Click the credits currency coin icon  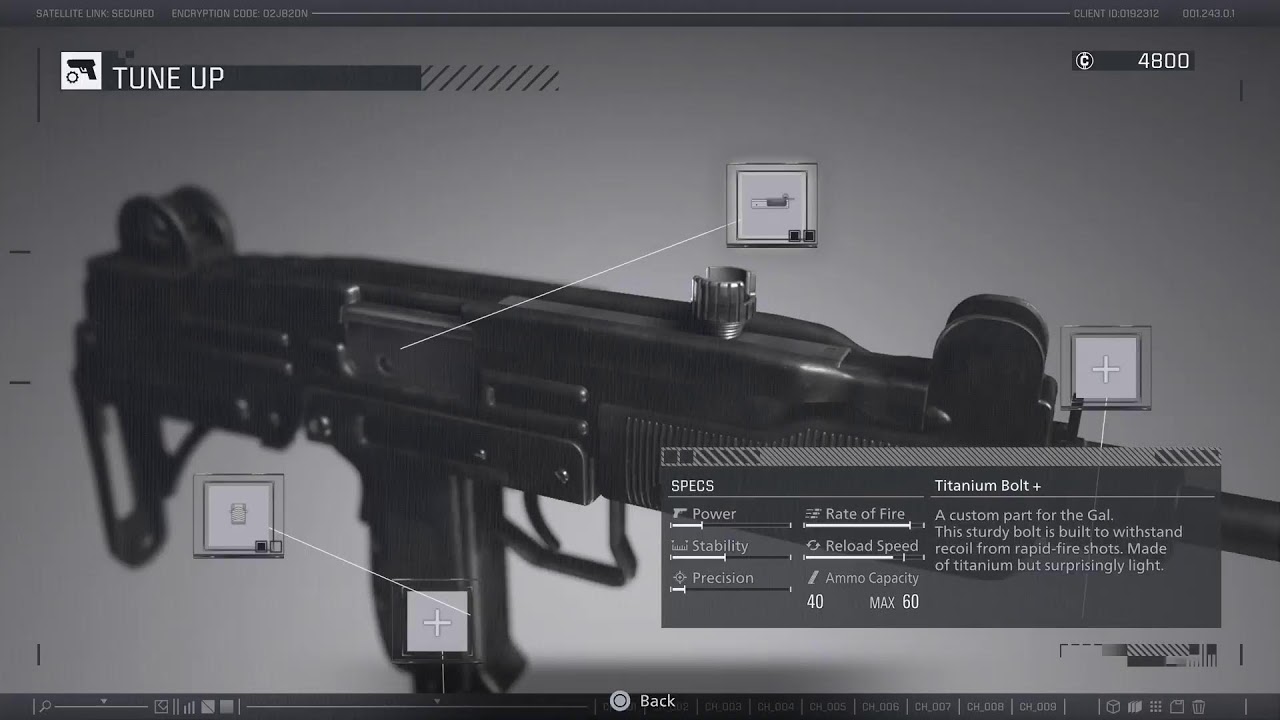[1084, 61]
